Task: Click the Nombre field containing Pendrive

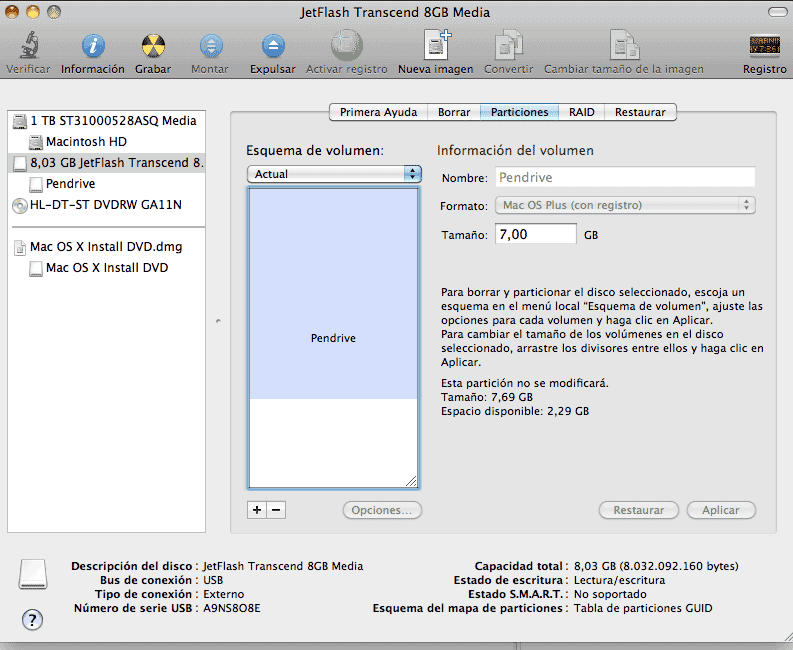Action: 625,178
